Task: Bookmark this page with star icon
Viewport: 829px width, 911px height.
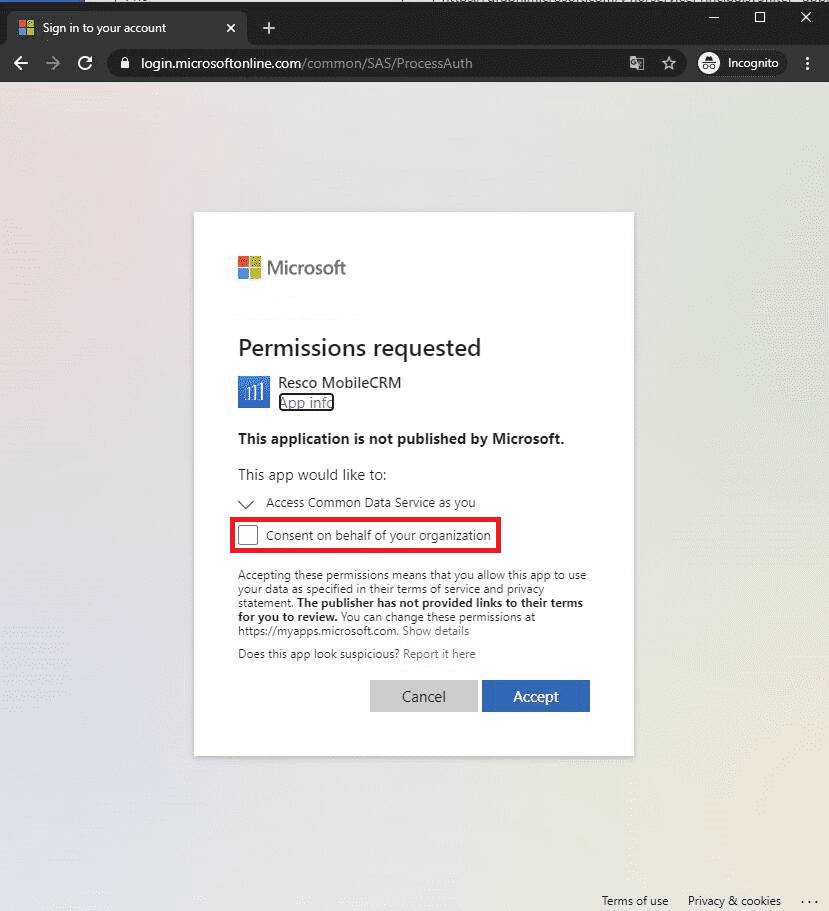Action: (x=669, y=63)
